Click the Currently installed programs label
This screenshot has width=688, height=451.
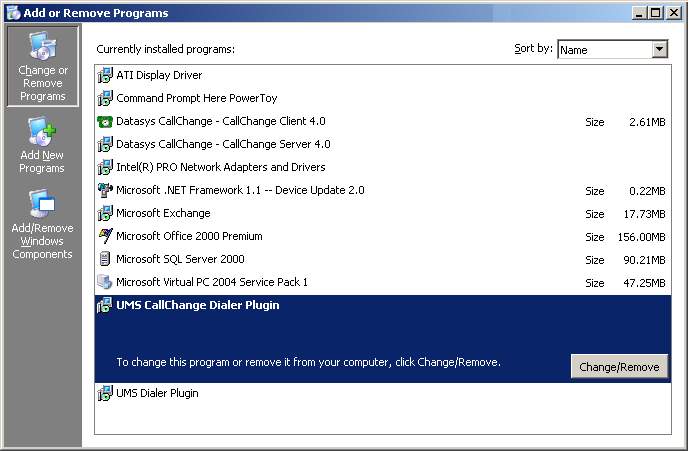click(165, 49)
